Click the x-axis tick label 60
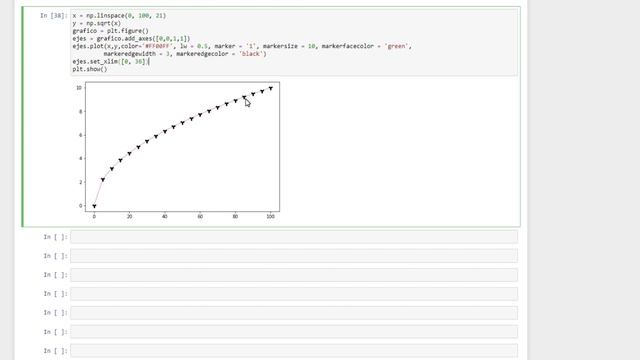This screenshot has width=640, height=360. click(x=200, y=217)
